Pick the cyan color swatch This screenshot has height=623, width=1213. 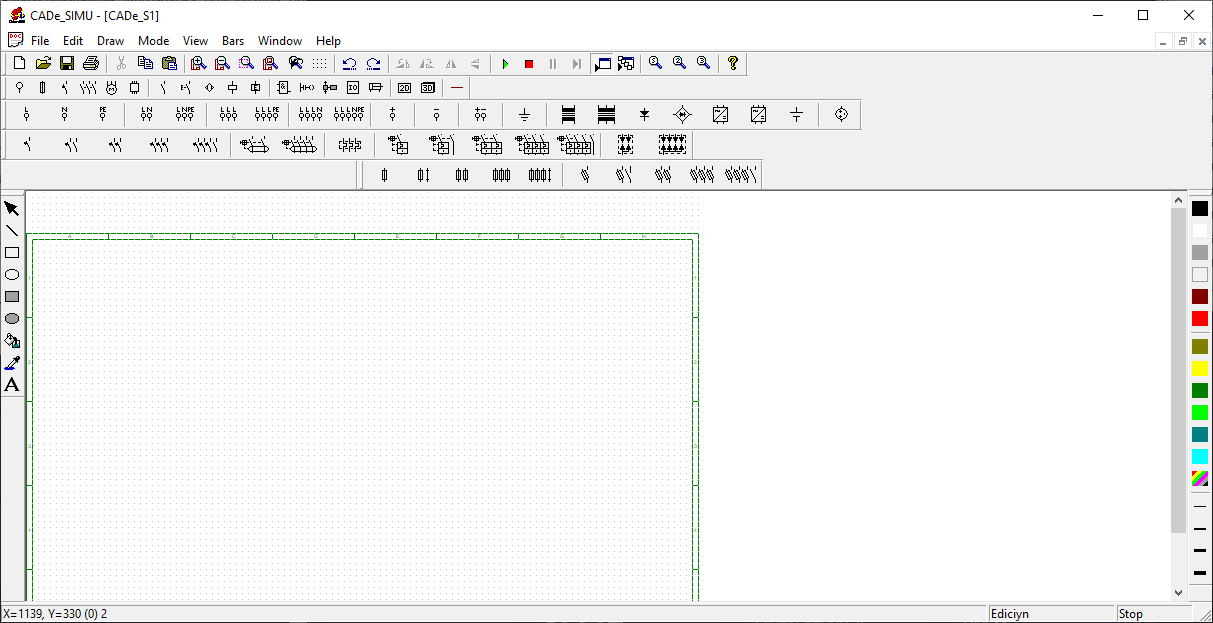[x=1200, y=457]
